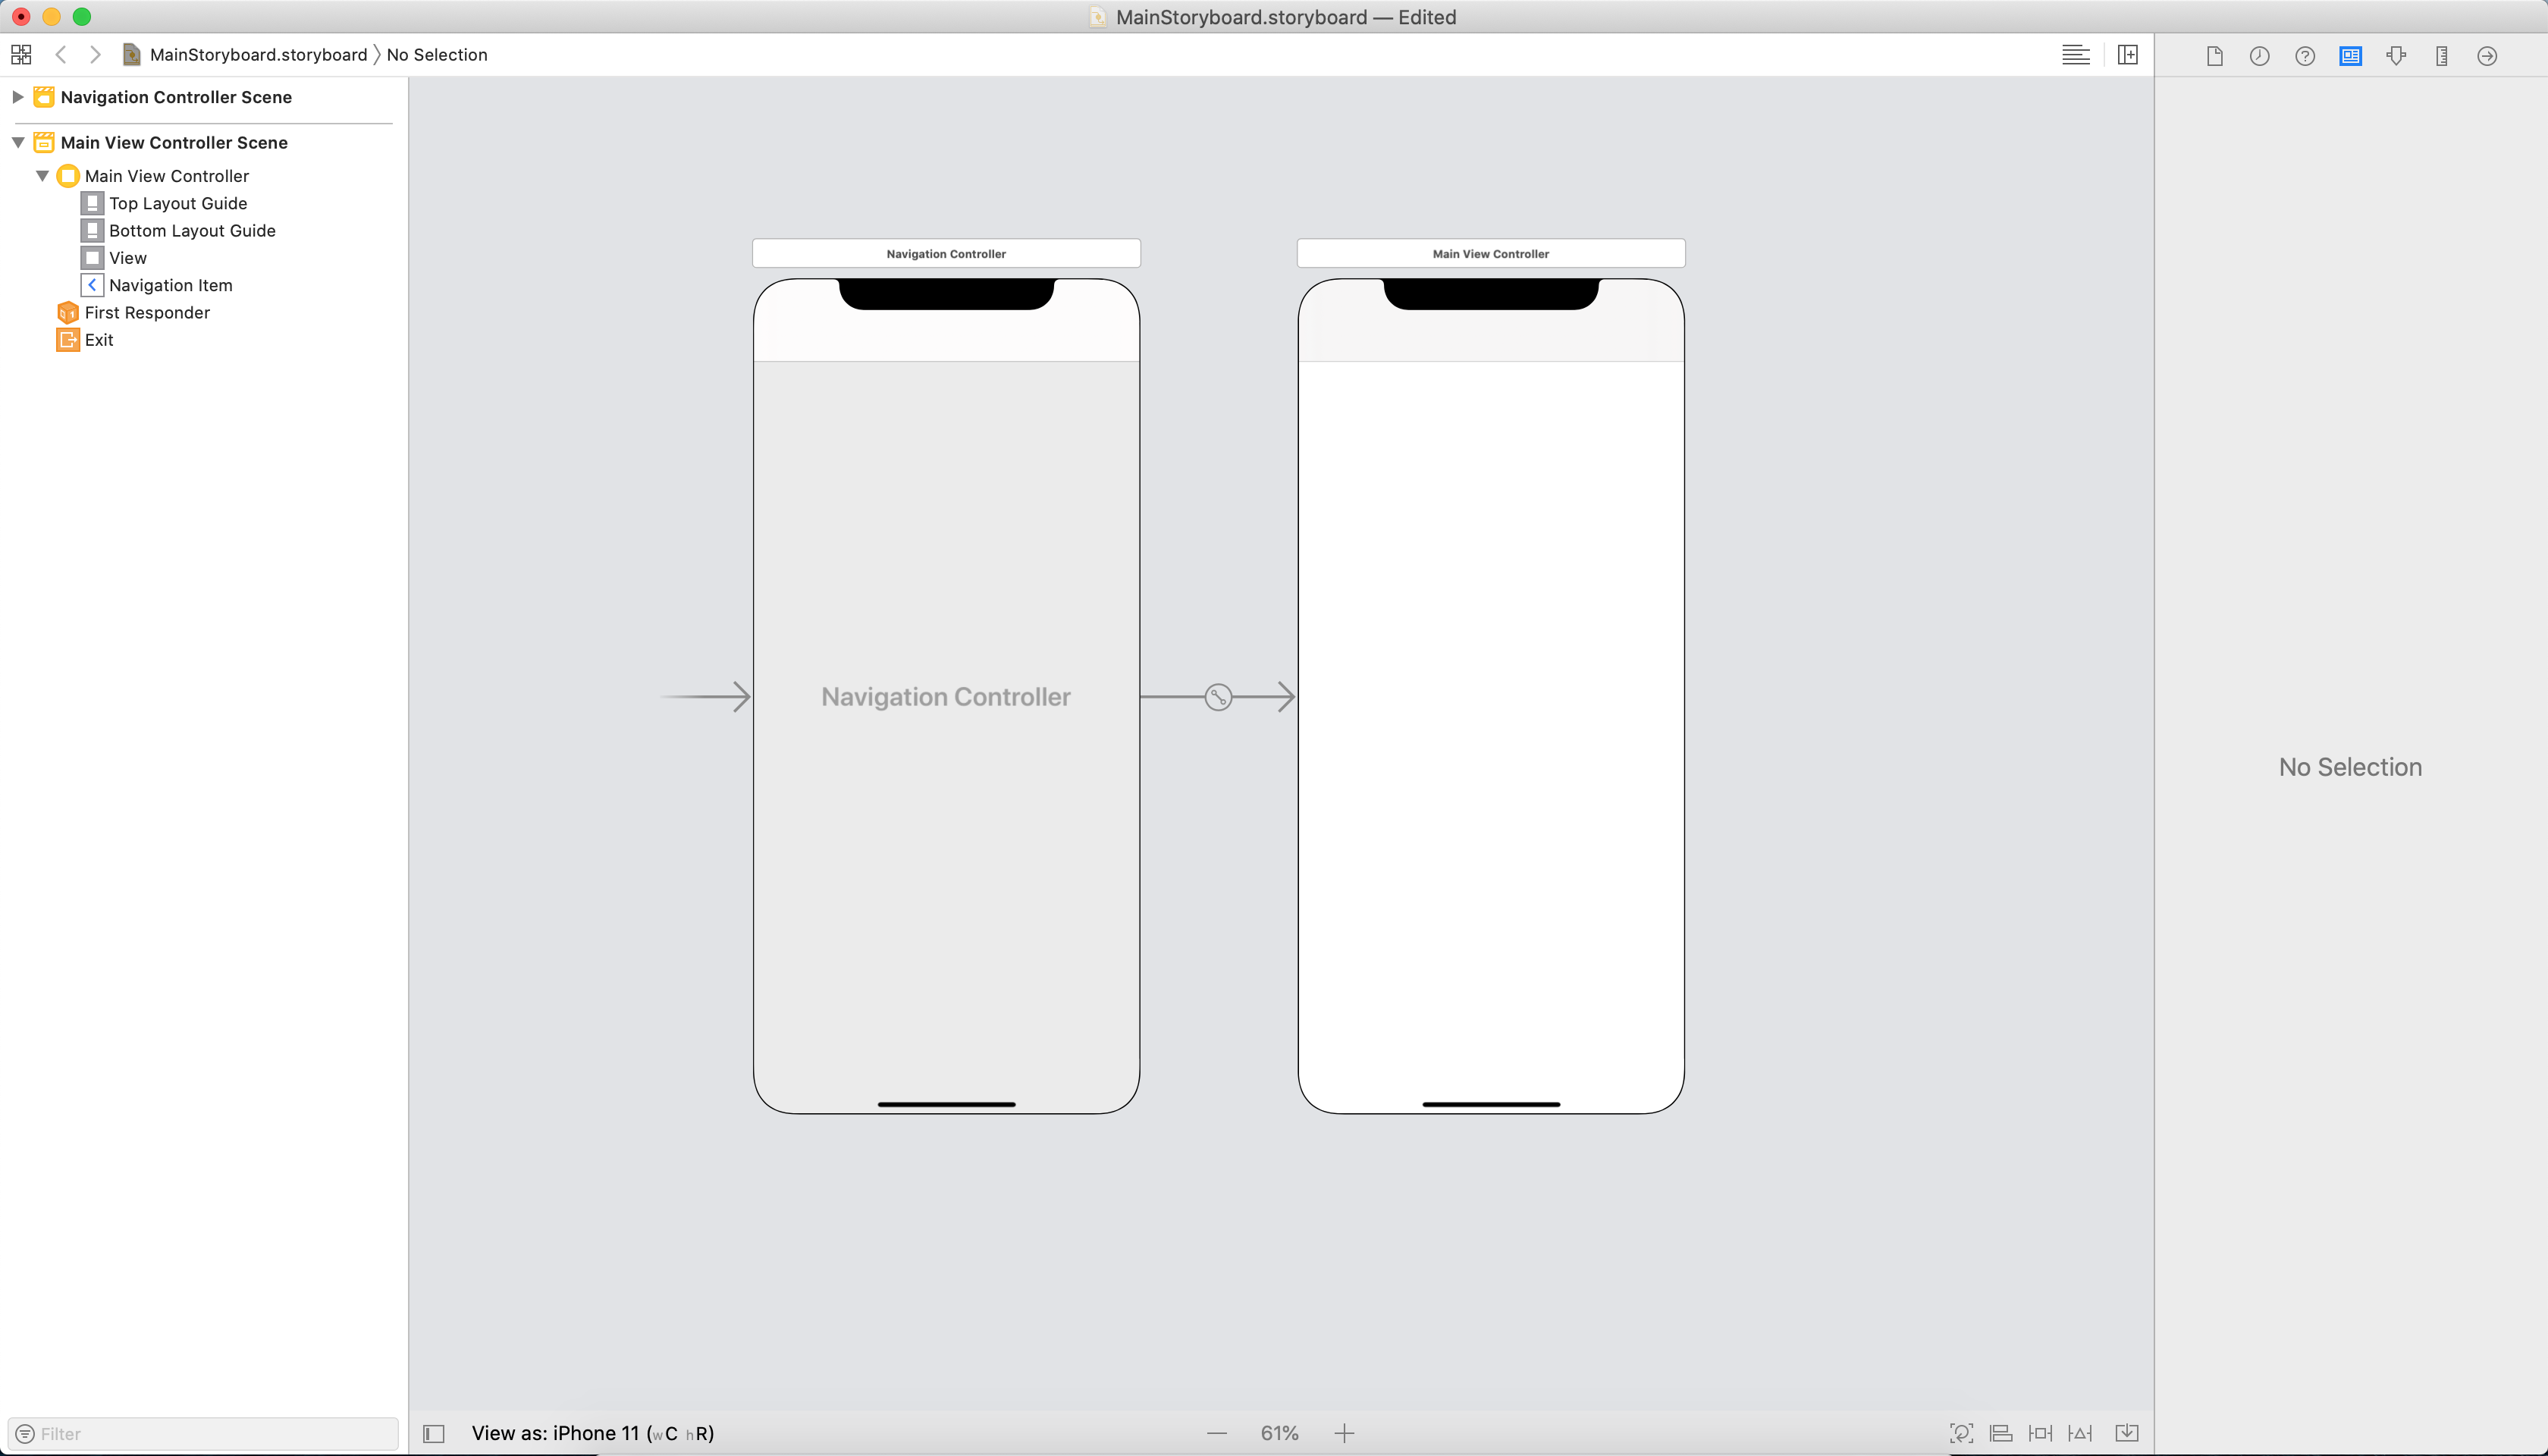The image size is (2548, 1456).
Task: Click the 61% zoom level control
Action: [1279, 1433]
